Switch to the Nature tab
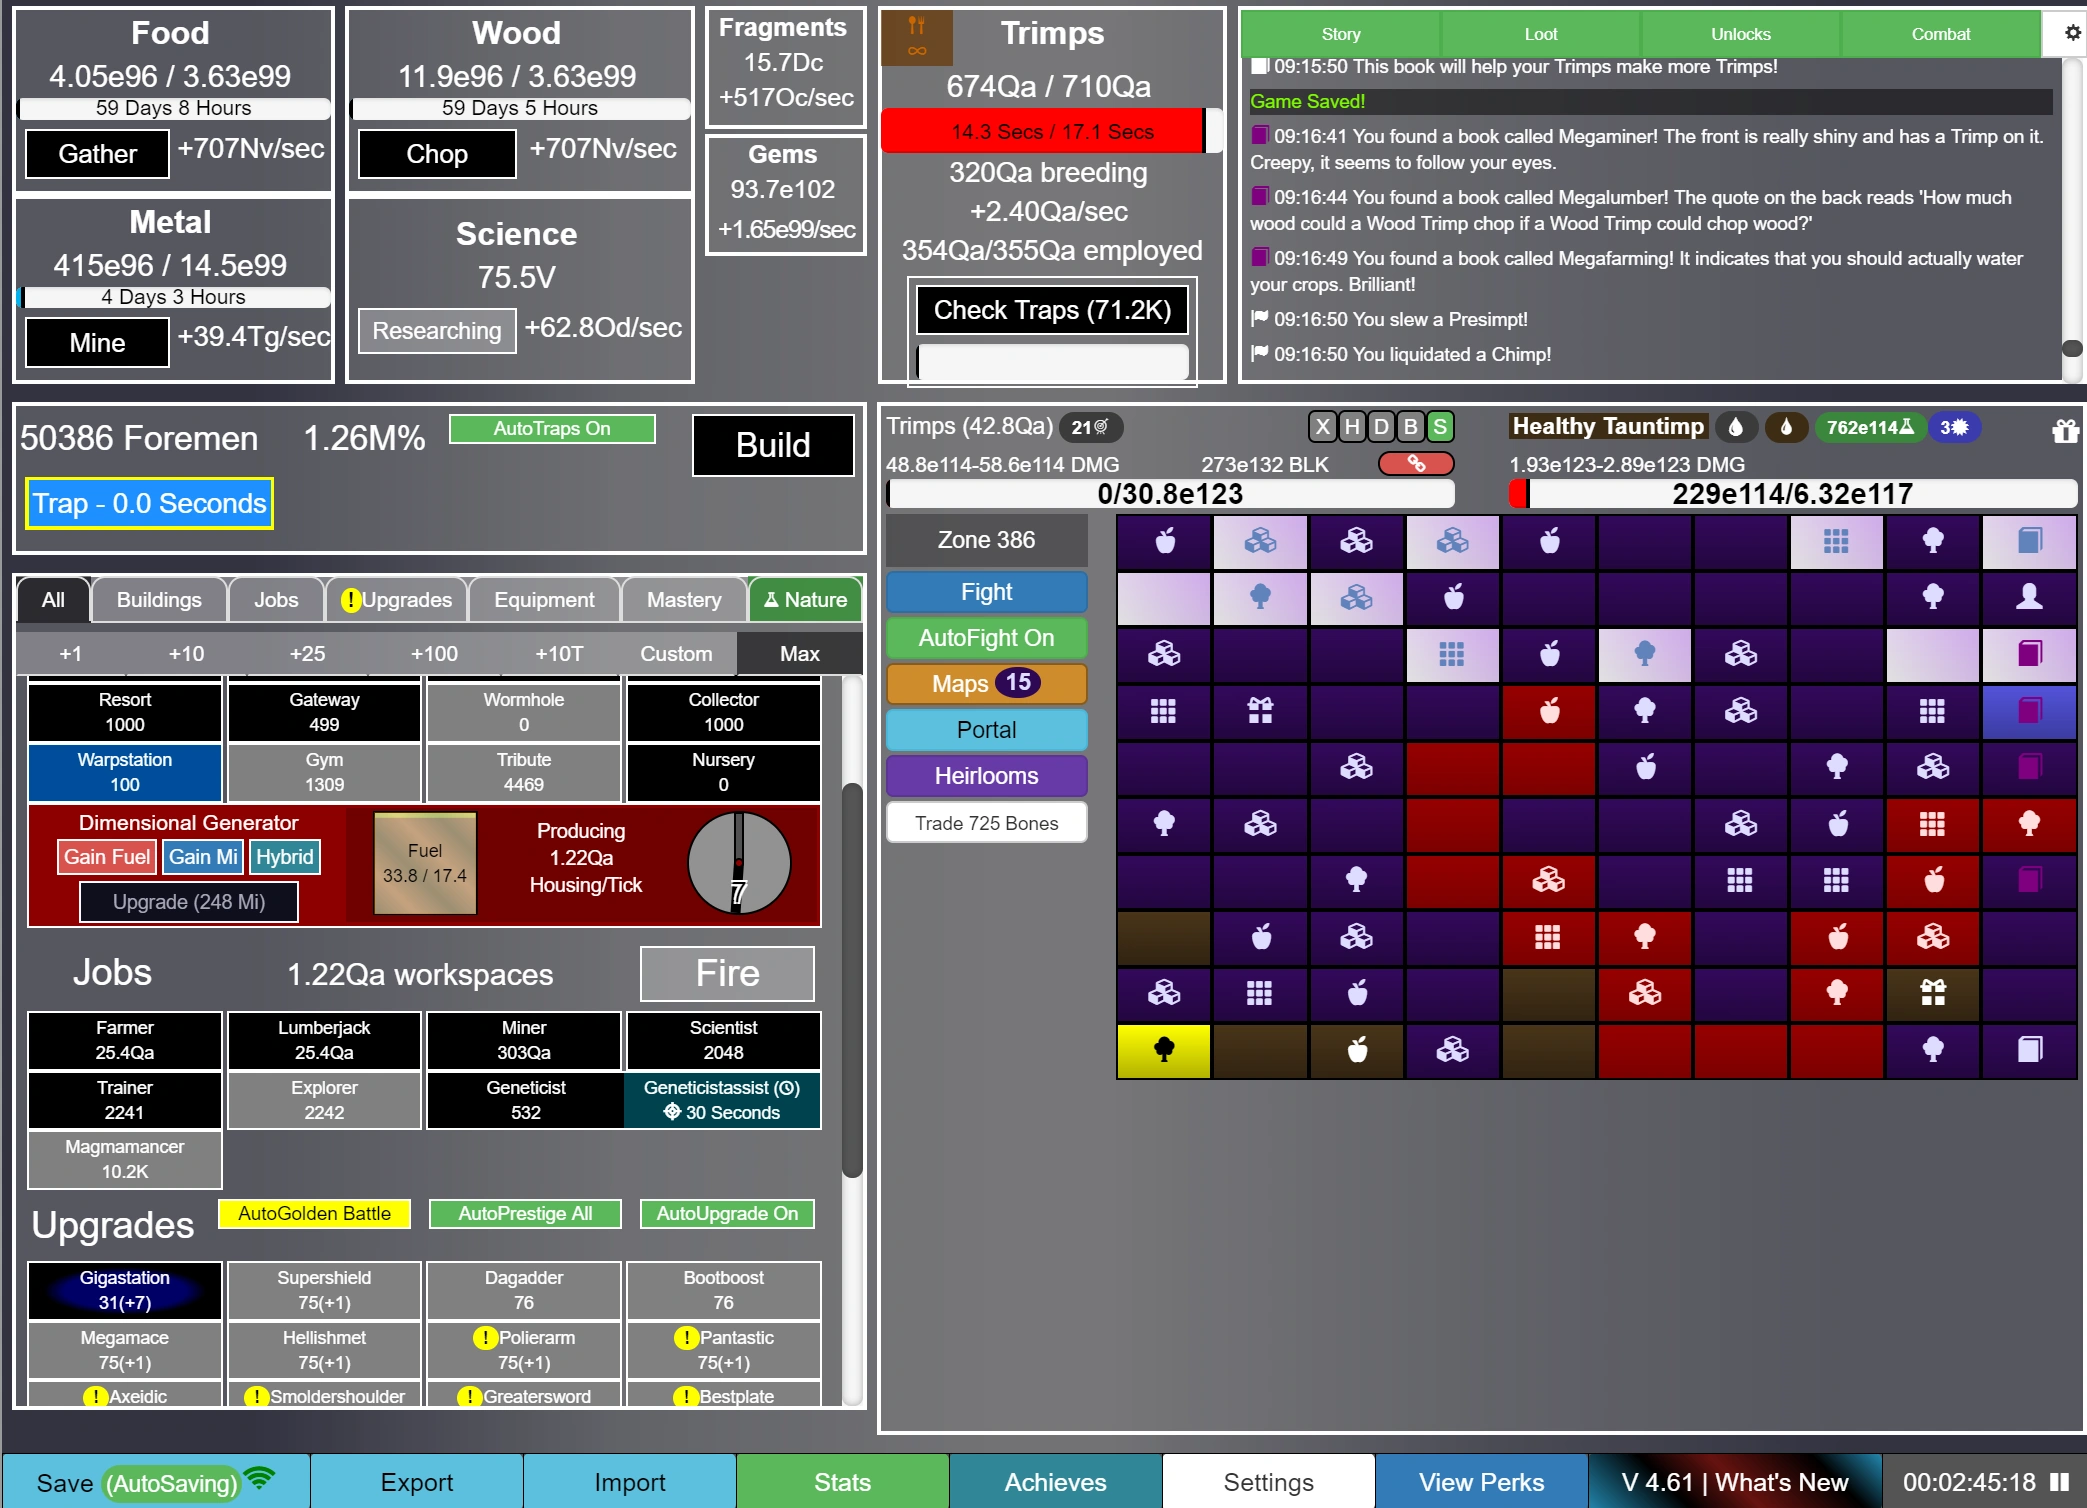 click(x=805, y=600)
